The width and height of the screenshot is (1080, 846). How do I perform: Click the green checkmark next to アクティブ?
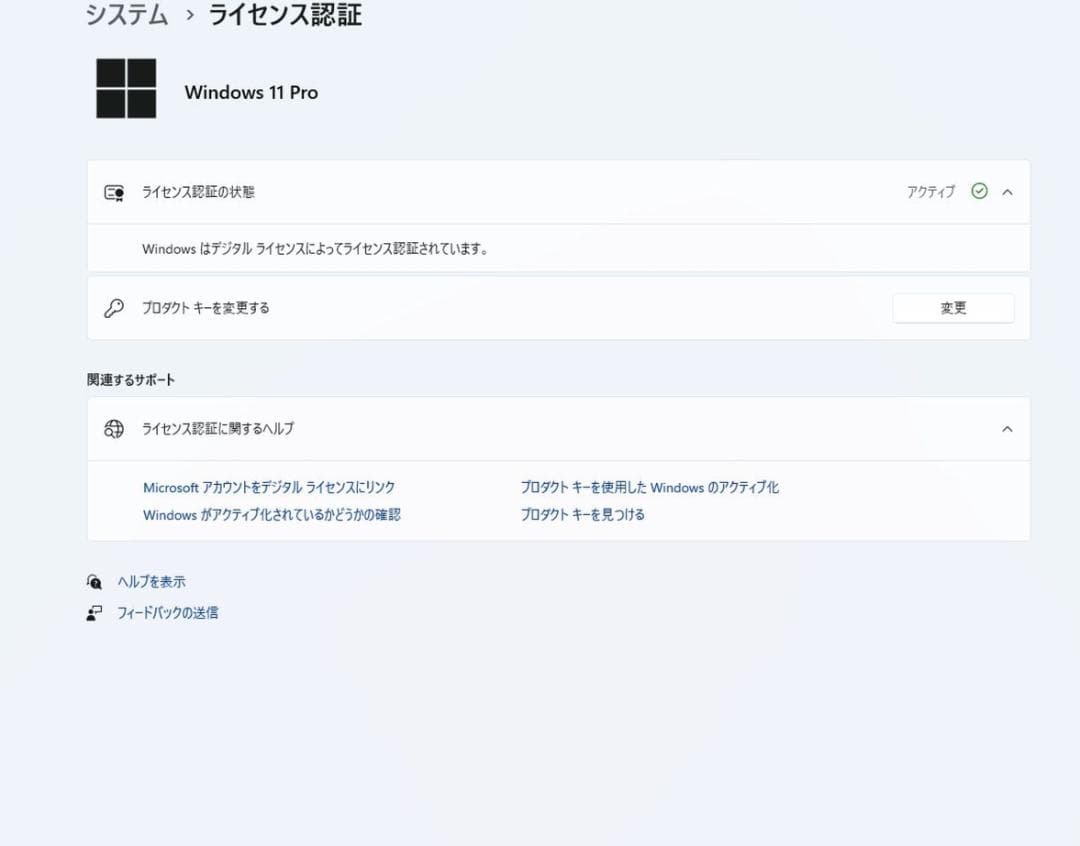(x=980, y=192)
